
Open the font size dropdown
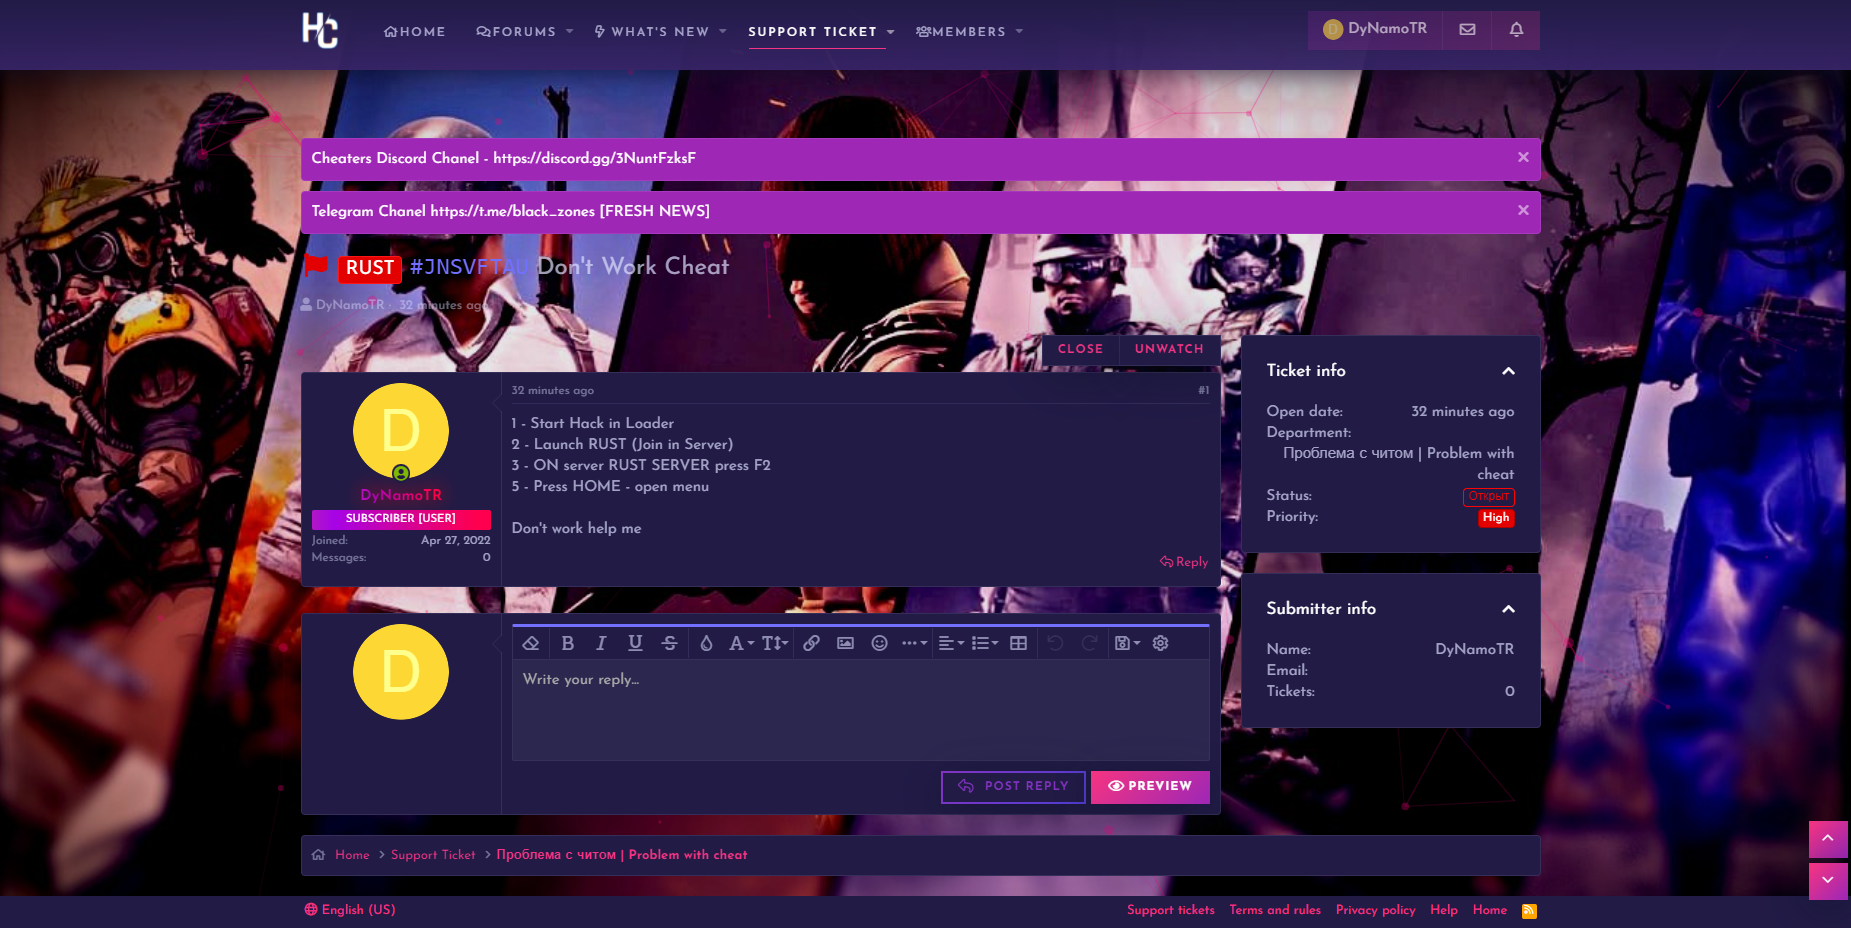pos(775,643)
